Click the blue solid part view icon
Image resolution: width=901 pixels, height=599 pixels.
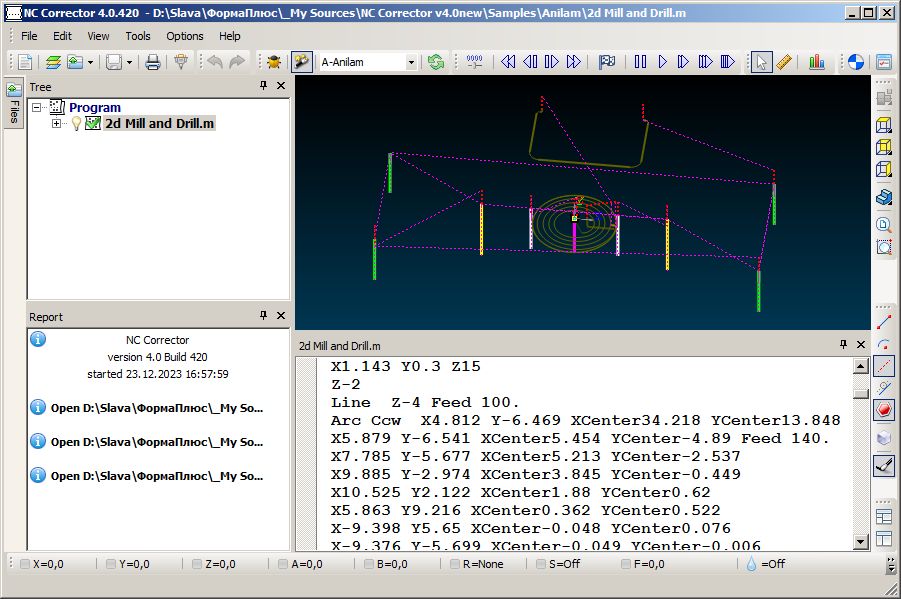pos(884,197)
